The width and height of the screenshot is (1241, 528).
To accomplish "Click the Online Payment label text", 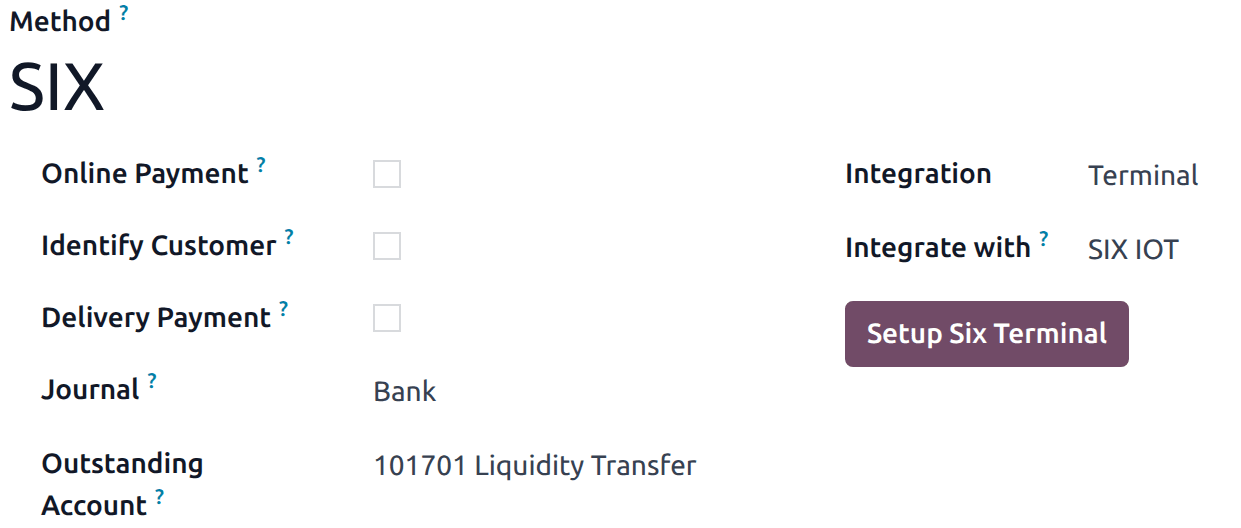I will tap(144, 174).
